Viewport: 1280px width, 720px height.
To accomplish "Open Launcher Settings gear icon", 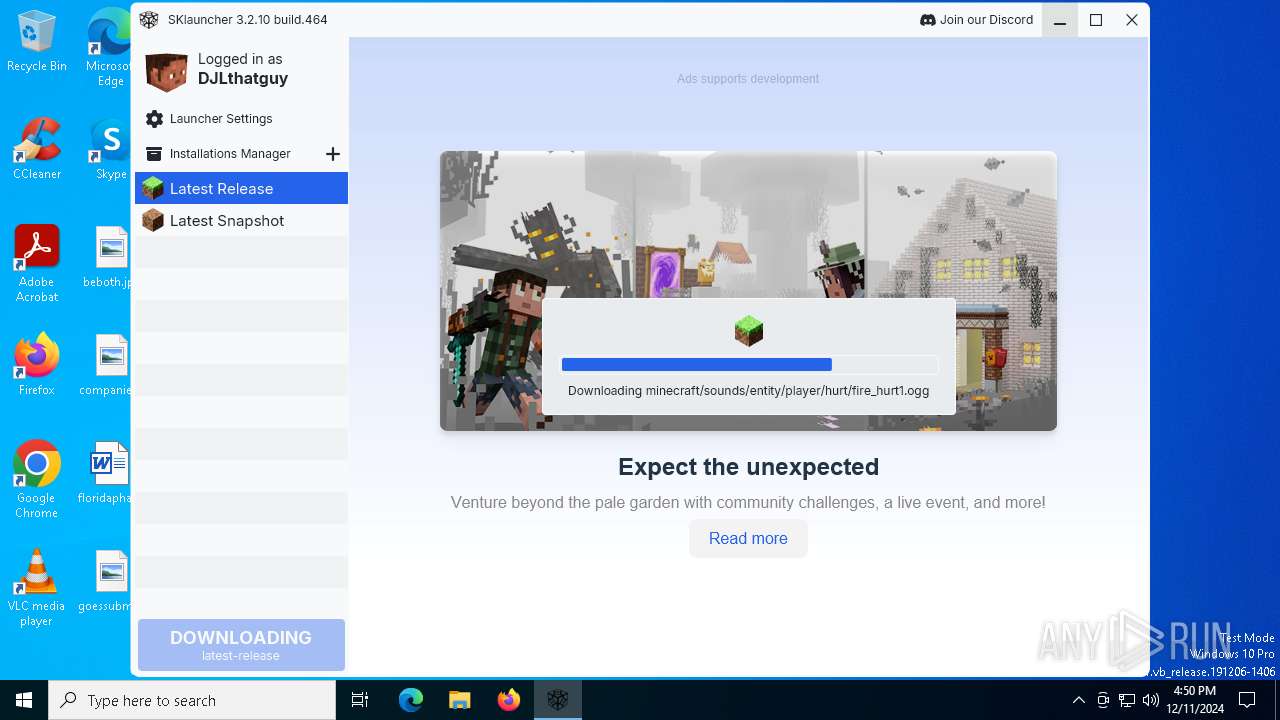I will (x=154, y=119).
